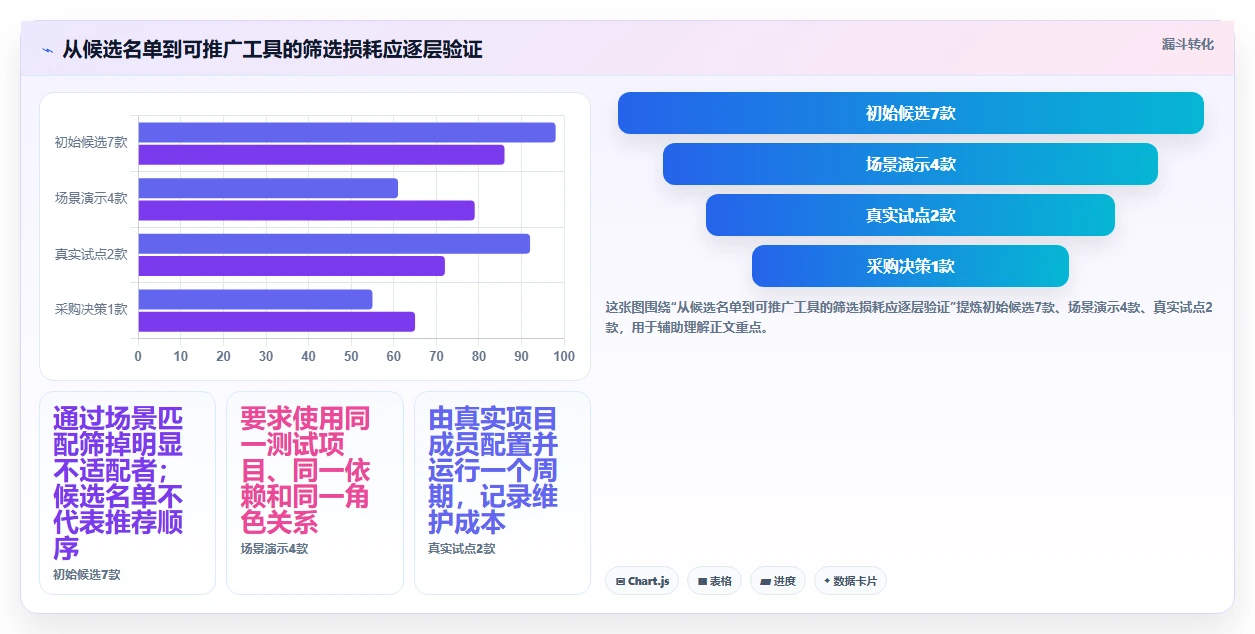This screenshot has height=634, width=1255.
Task: Click the 场景演示4款 caption under the pink card
Action: click(x=274, y=549)
